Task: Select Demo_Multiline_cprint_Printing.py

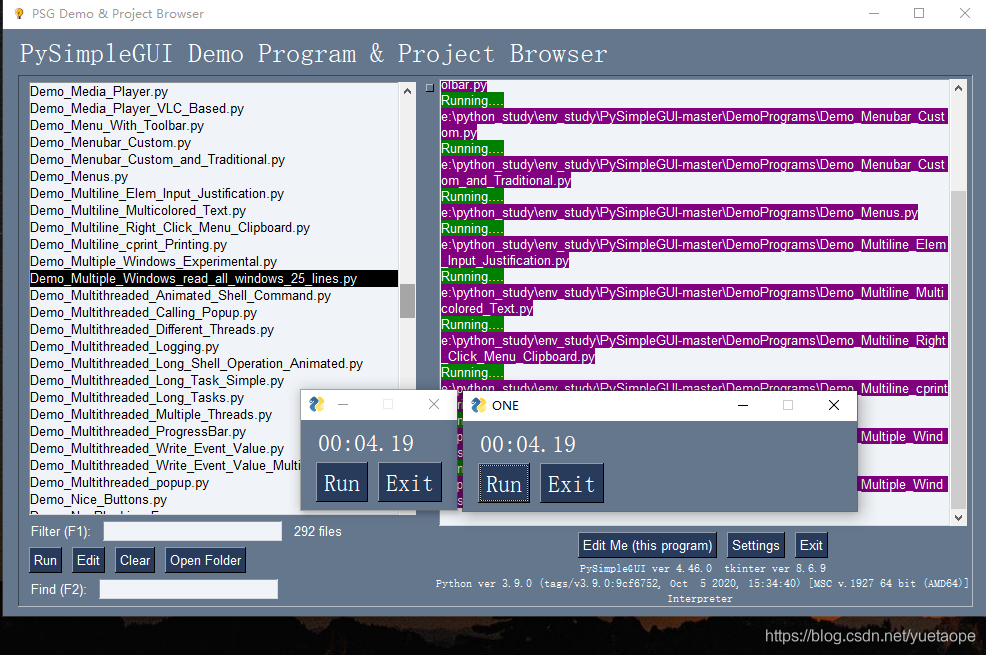Action: tap(214, 245)
